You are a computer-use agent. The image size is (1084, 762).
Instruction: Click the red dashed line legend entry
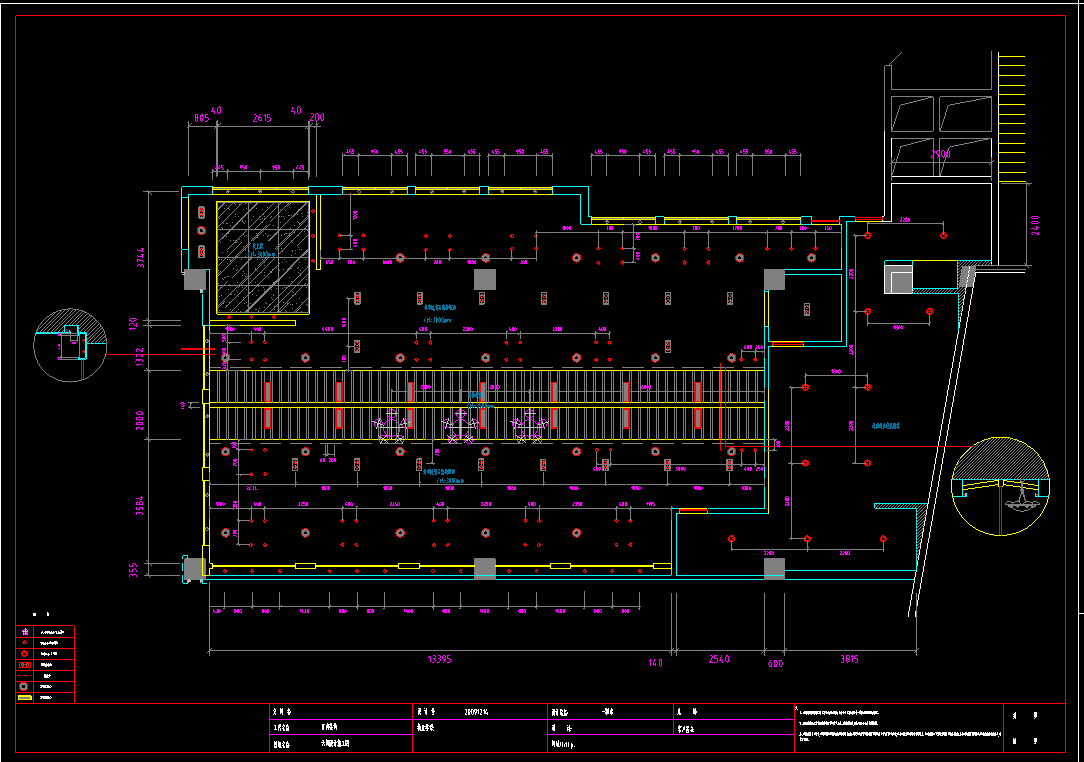24,676
